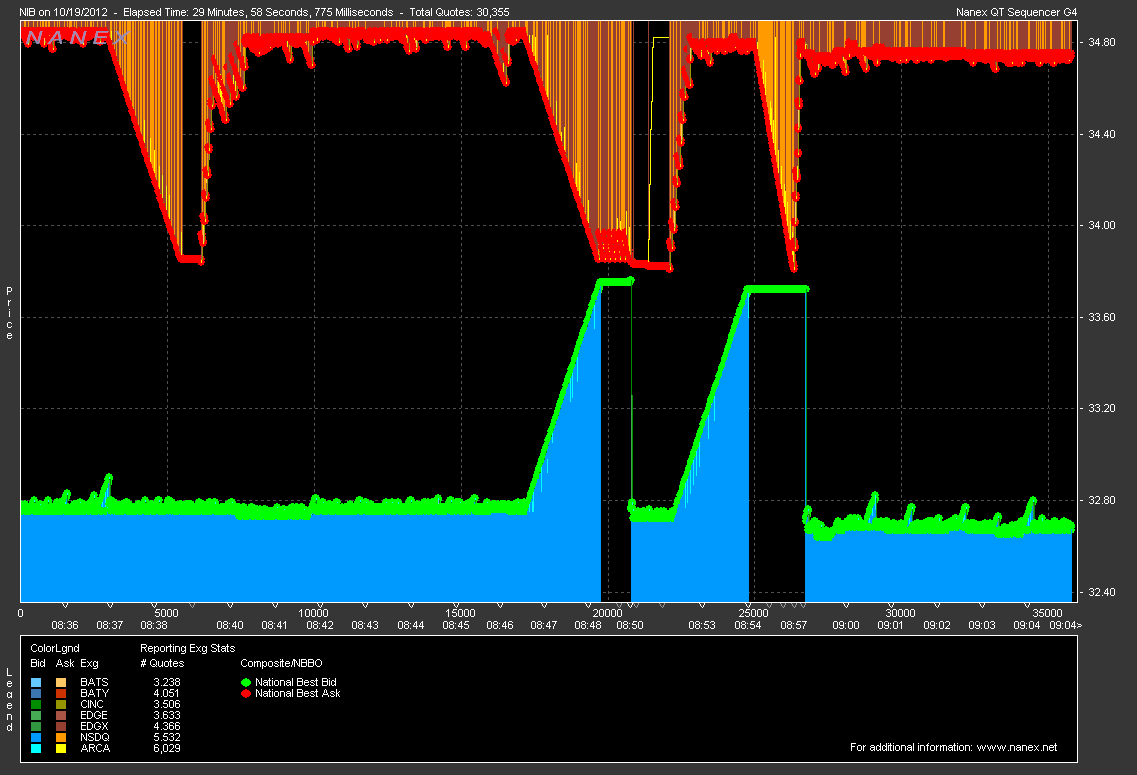The width and height of the screenshot is (1137, 775).
Task: Click the 08:57 time axis label
Action: click(794, 625)
